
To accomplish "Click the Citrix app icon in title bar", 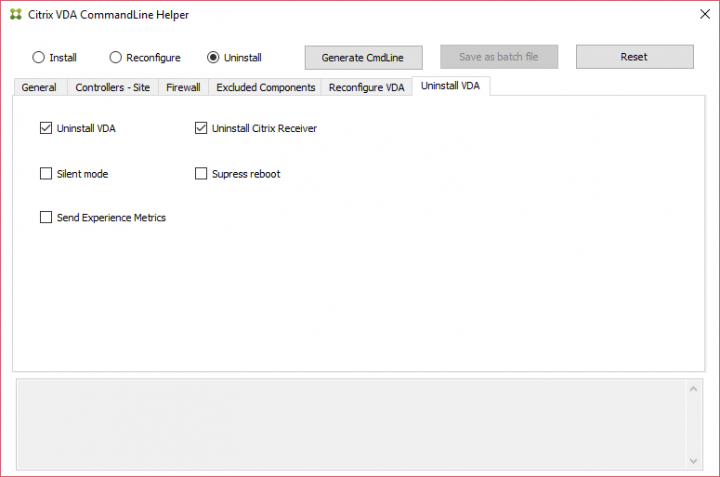I will tap(14, 15).
